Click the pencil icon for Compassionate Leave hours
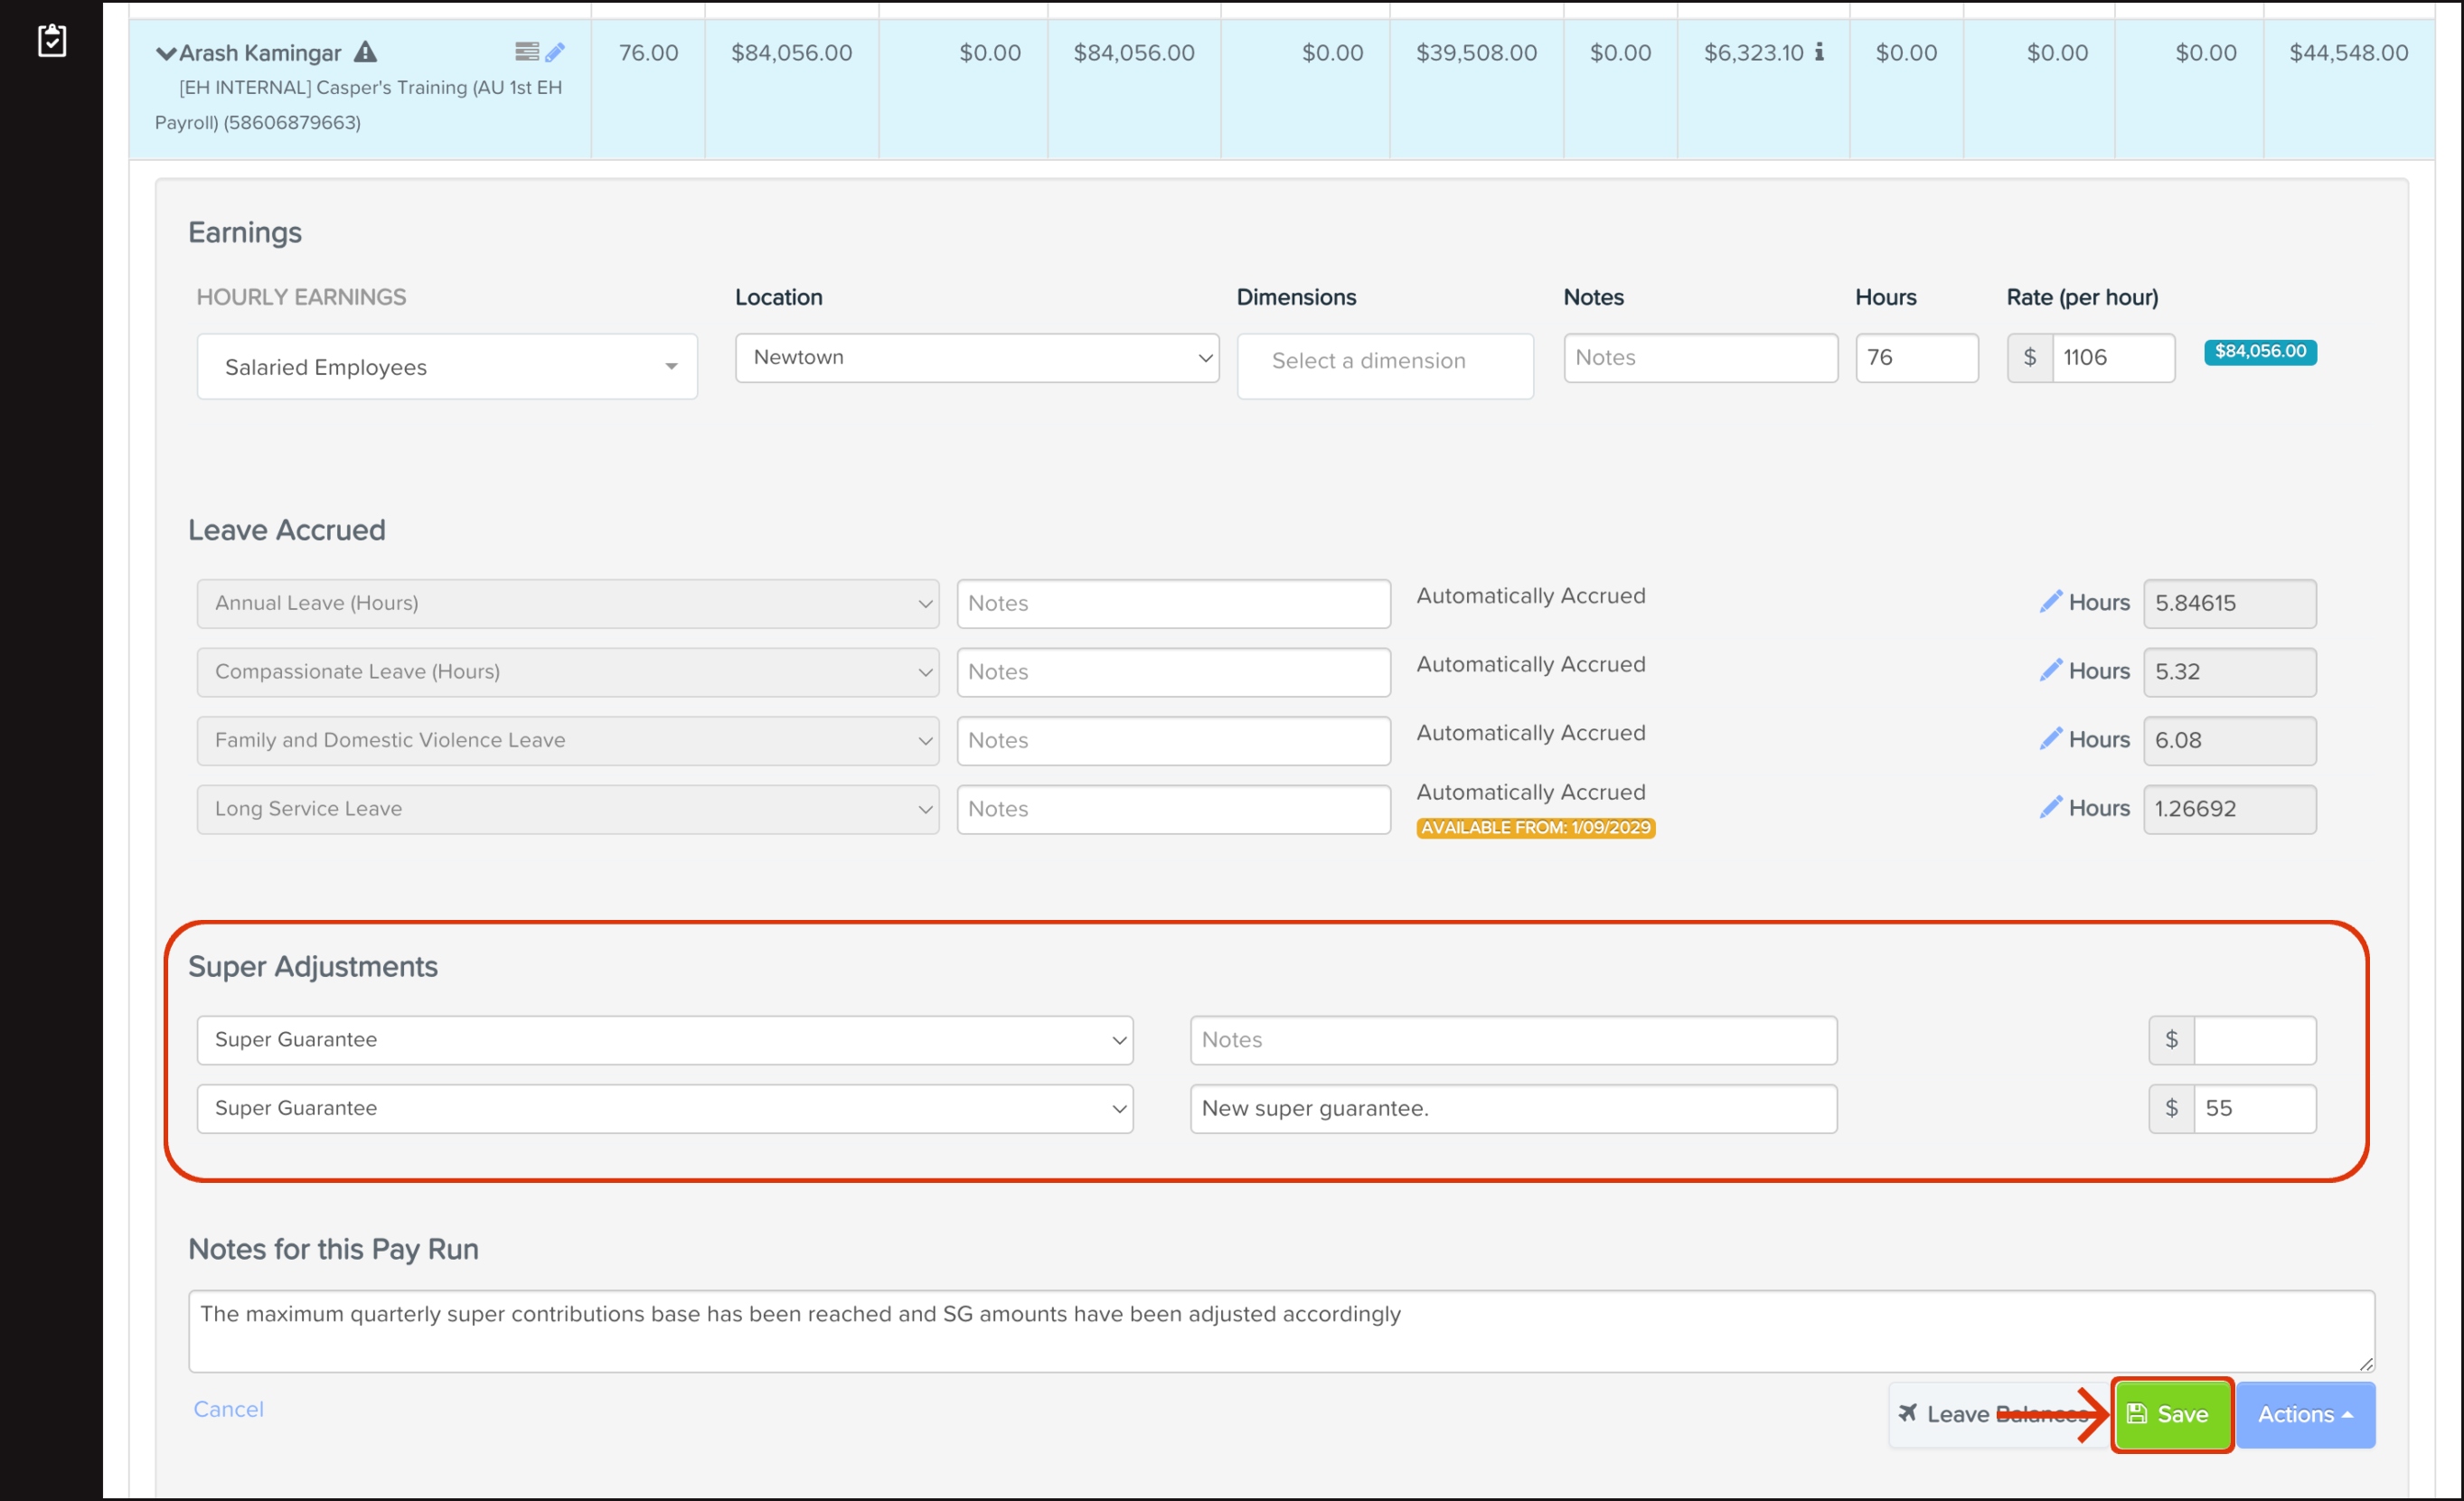 (2050, 671)
